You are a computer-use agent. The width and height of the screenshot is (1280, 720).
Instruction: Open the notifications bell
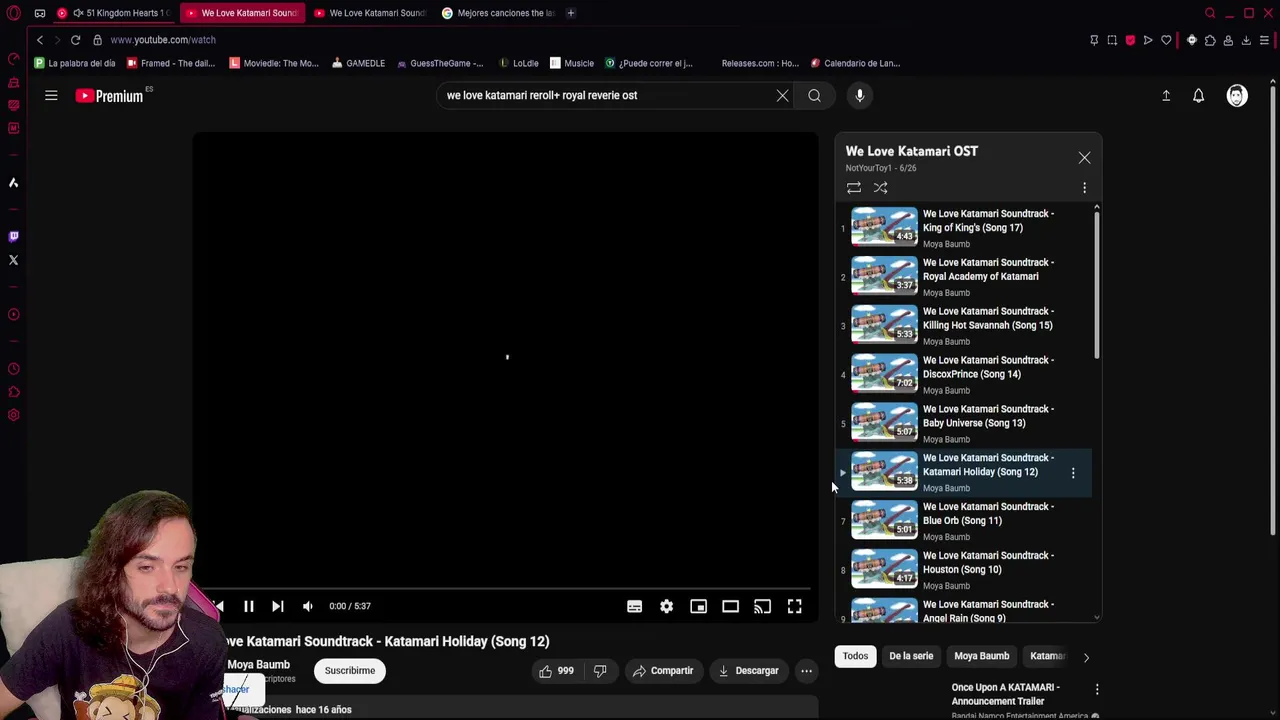coord(1198,96)
